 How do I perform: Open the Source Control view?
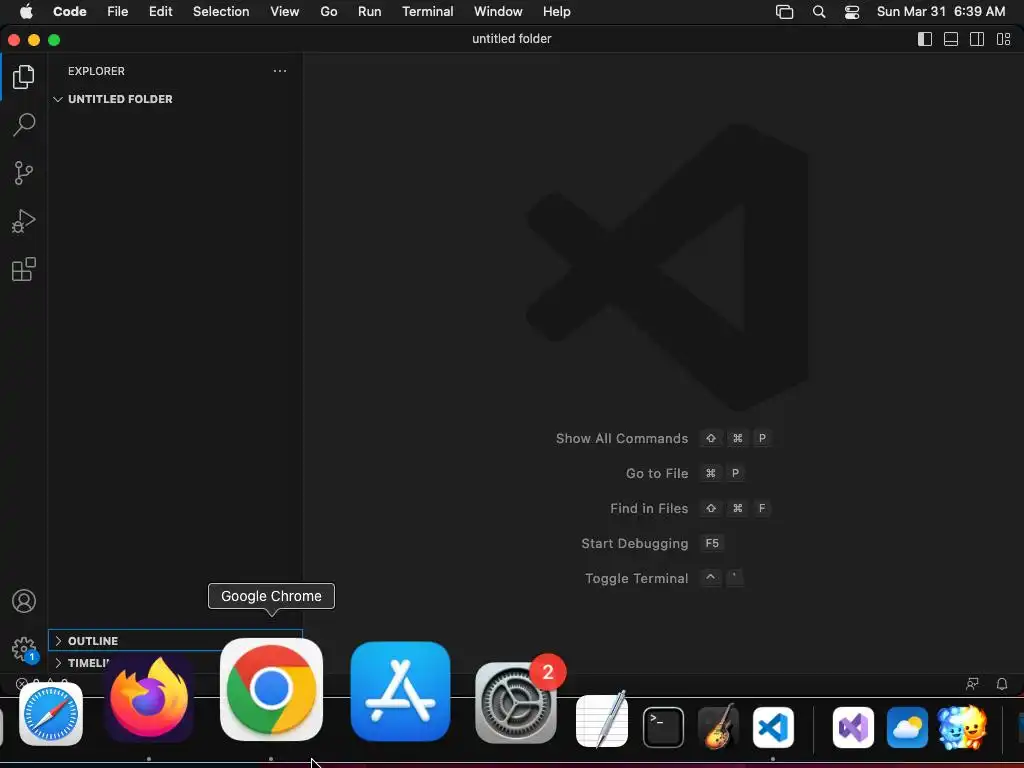tap(24, 173)
